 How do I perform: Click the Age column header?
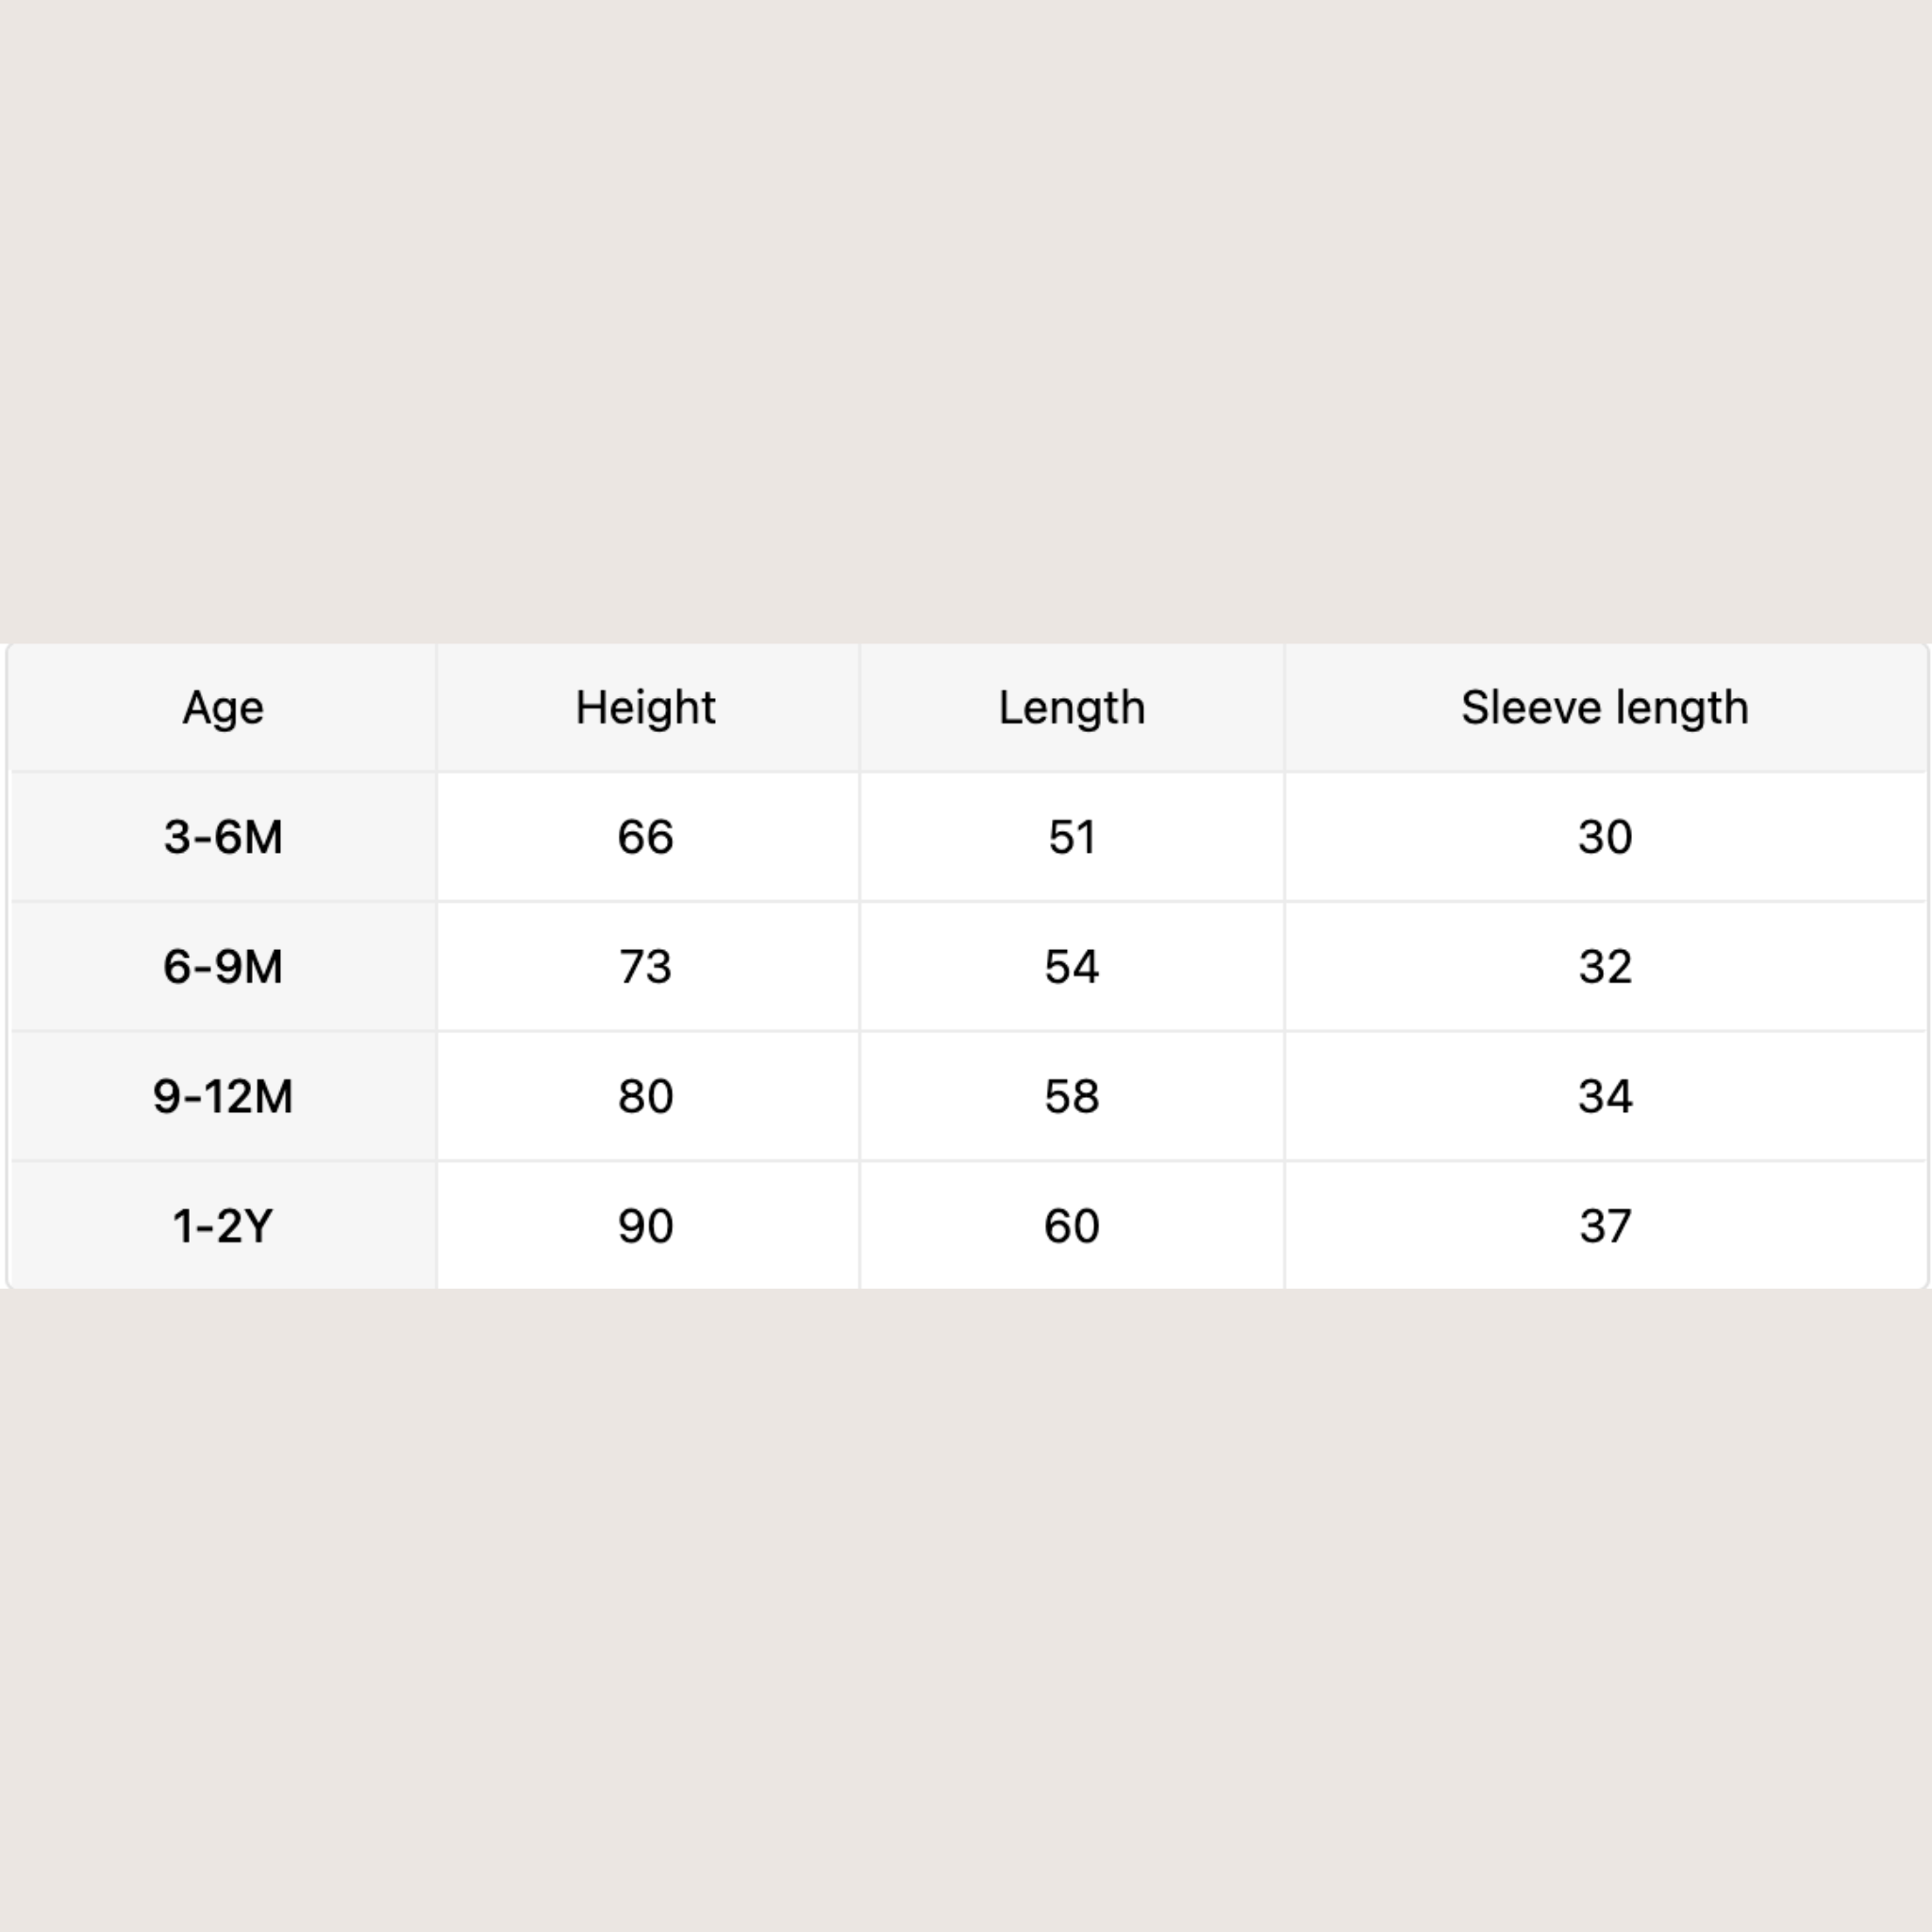[x=223, y=708]
